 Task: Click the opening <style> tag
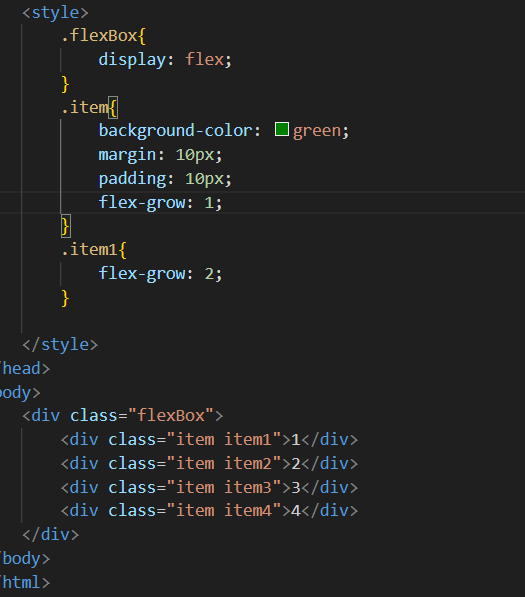click(56, 13)
